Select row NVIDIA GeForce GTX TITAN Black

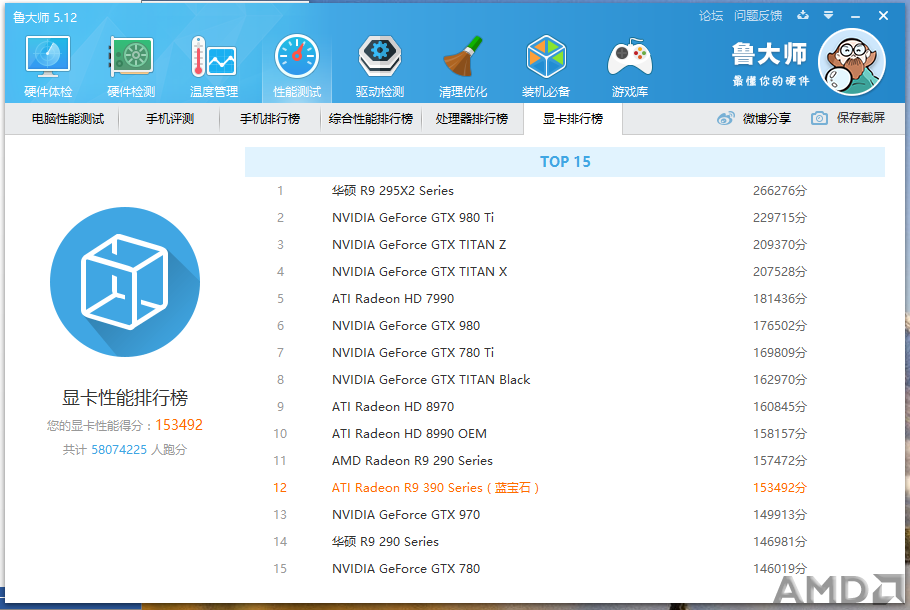tap(565, 380)
